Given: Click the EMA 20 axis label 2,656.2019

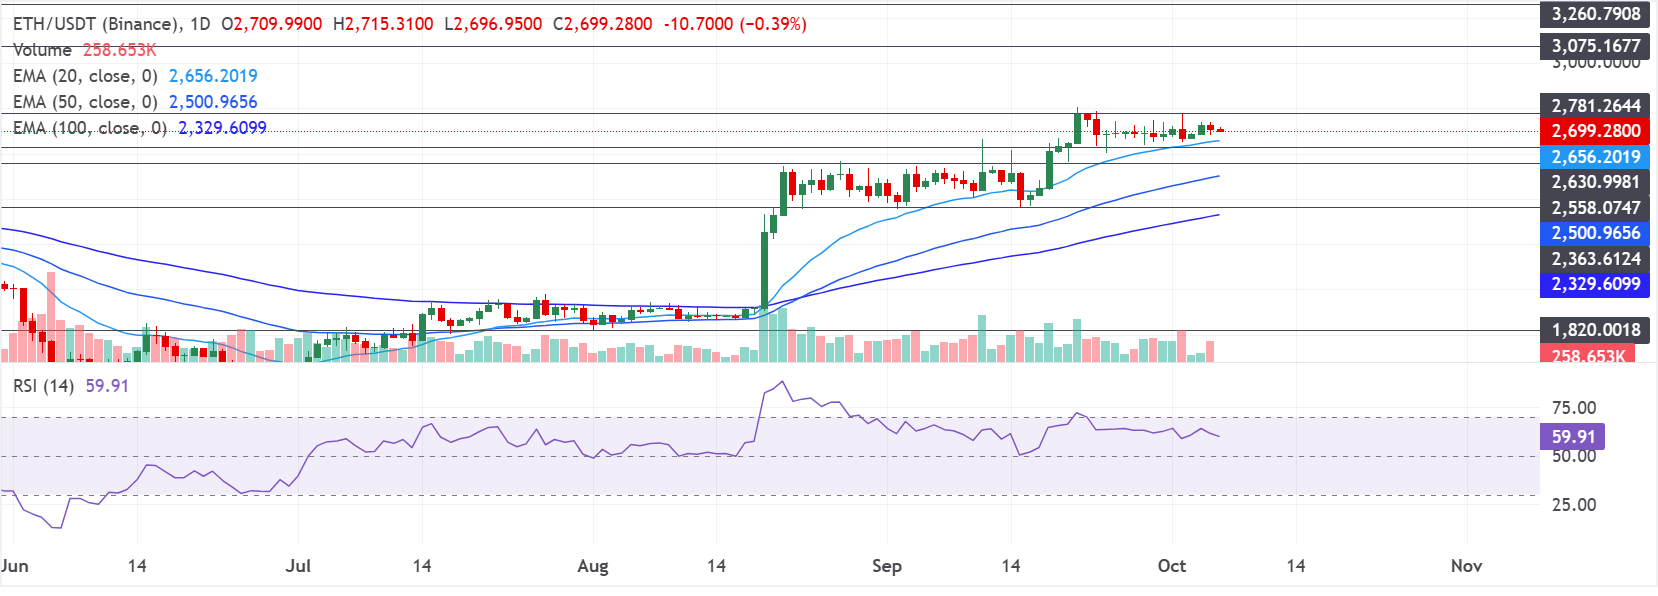Looking at the screenshot, I should 1596,157.
